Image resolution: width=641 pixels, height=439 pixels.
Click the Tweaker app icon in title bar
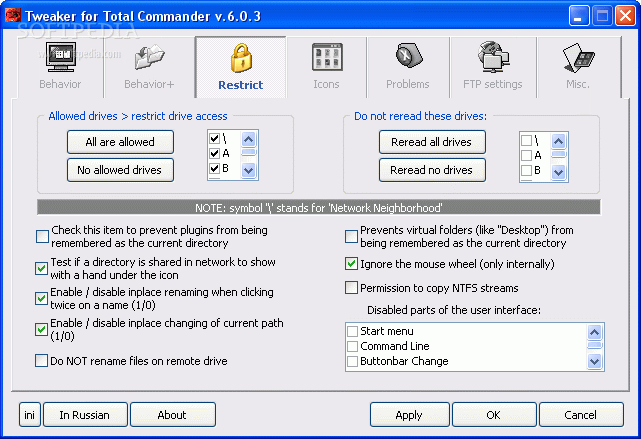coord(13,16)
